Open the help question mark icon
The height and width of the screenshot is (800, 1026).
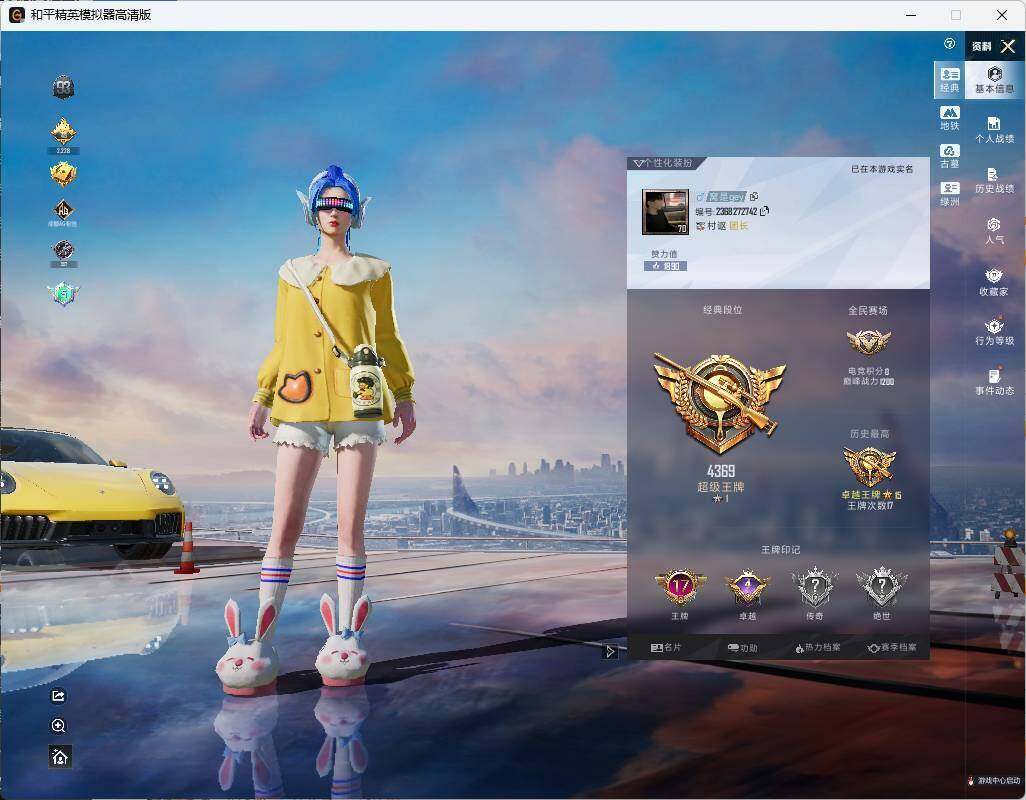tap(949, 44)
